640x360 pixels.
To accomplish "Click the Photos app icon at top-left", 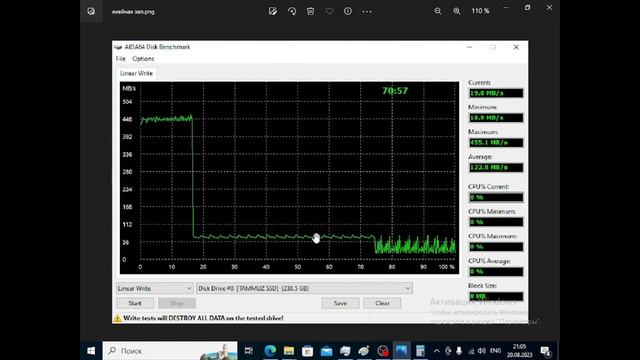I will 91,11.
